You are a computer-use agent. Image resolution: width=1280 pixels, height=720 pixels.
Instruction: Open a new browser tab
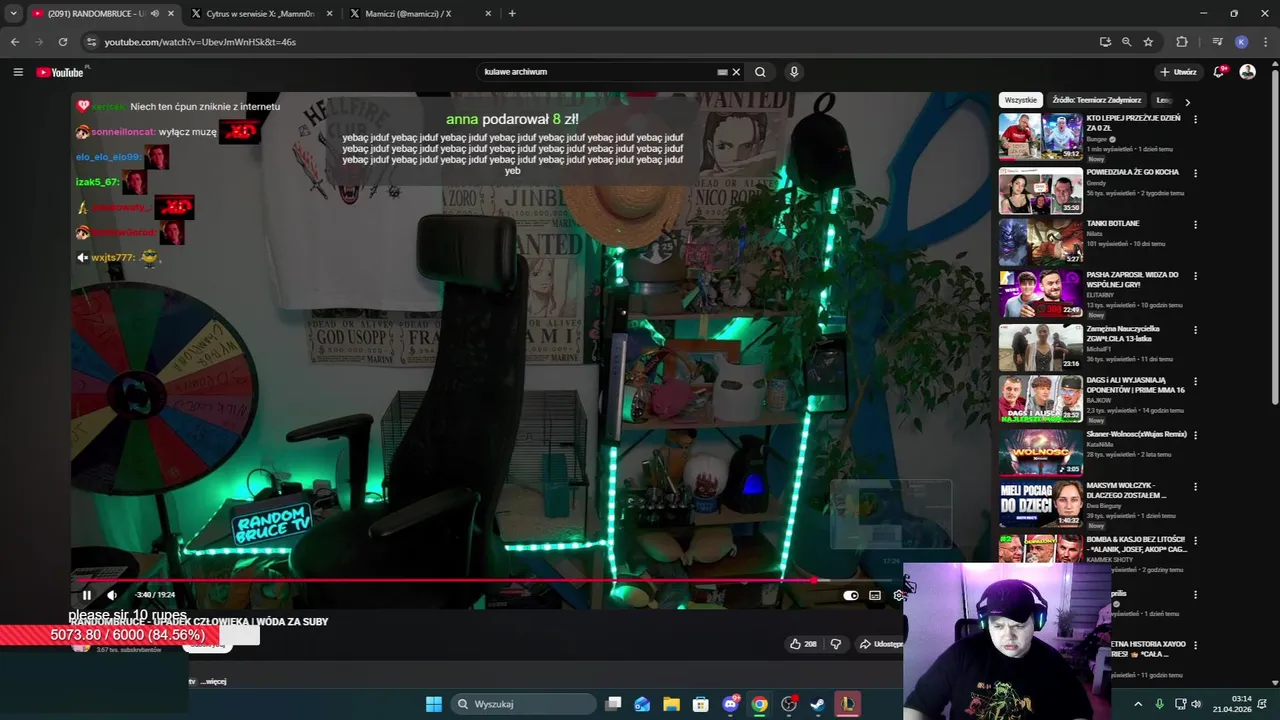coord(512,14)
